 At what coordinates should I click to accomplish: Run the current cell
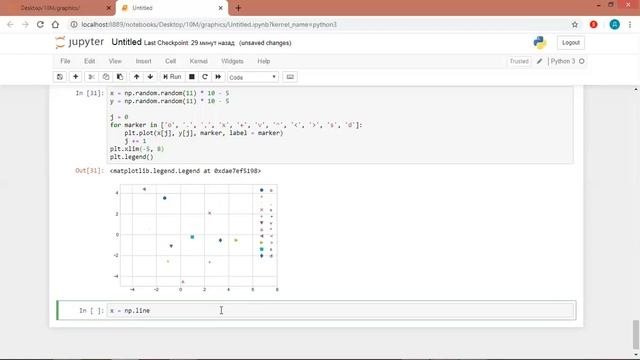(x=172, y=77)
